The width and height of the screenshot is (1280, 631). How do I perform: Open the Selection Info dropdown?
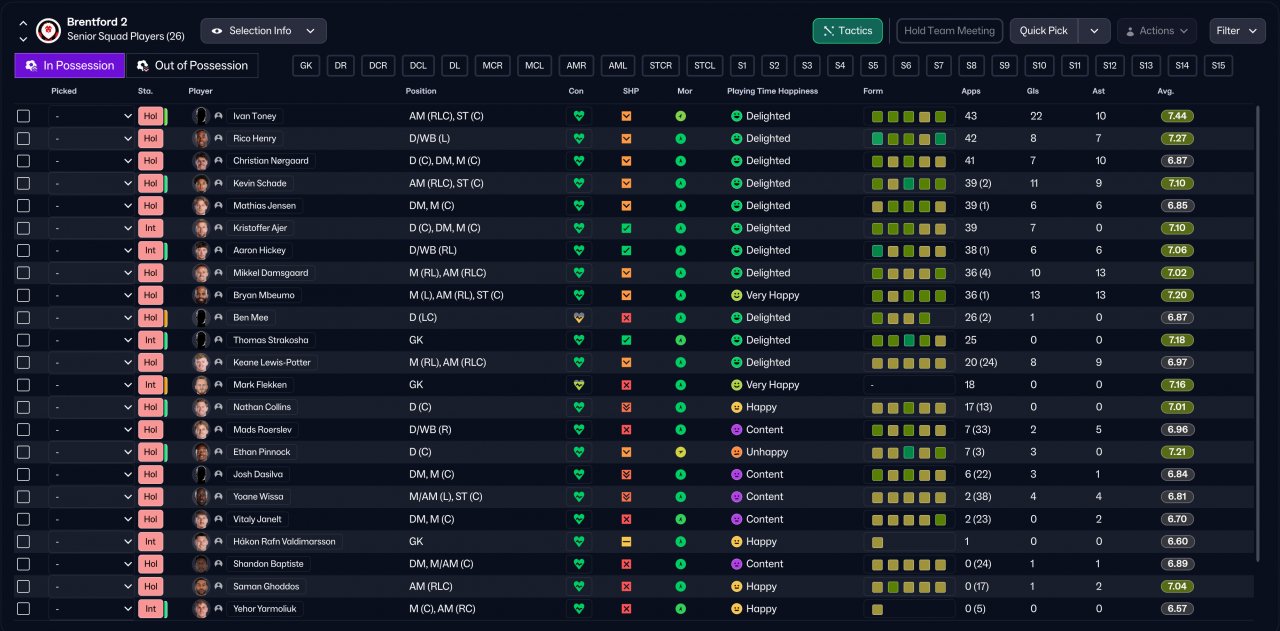tap(264, 31)
